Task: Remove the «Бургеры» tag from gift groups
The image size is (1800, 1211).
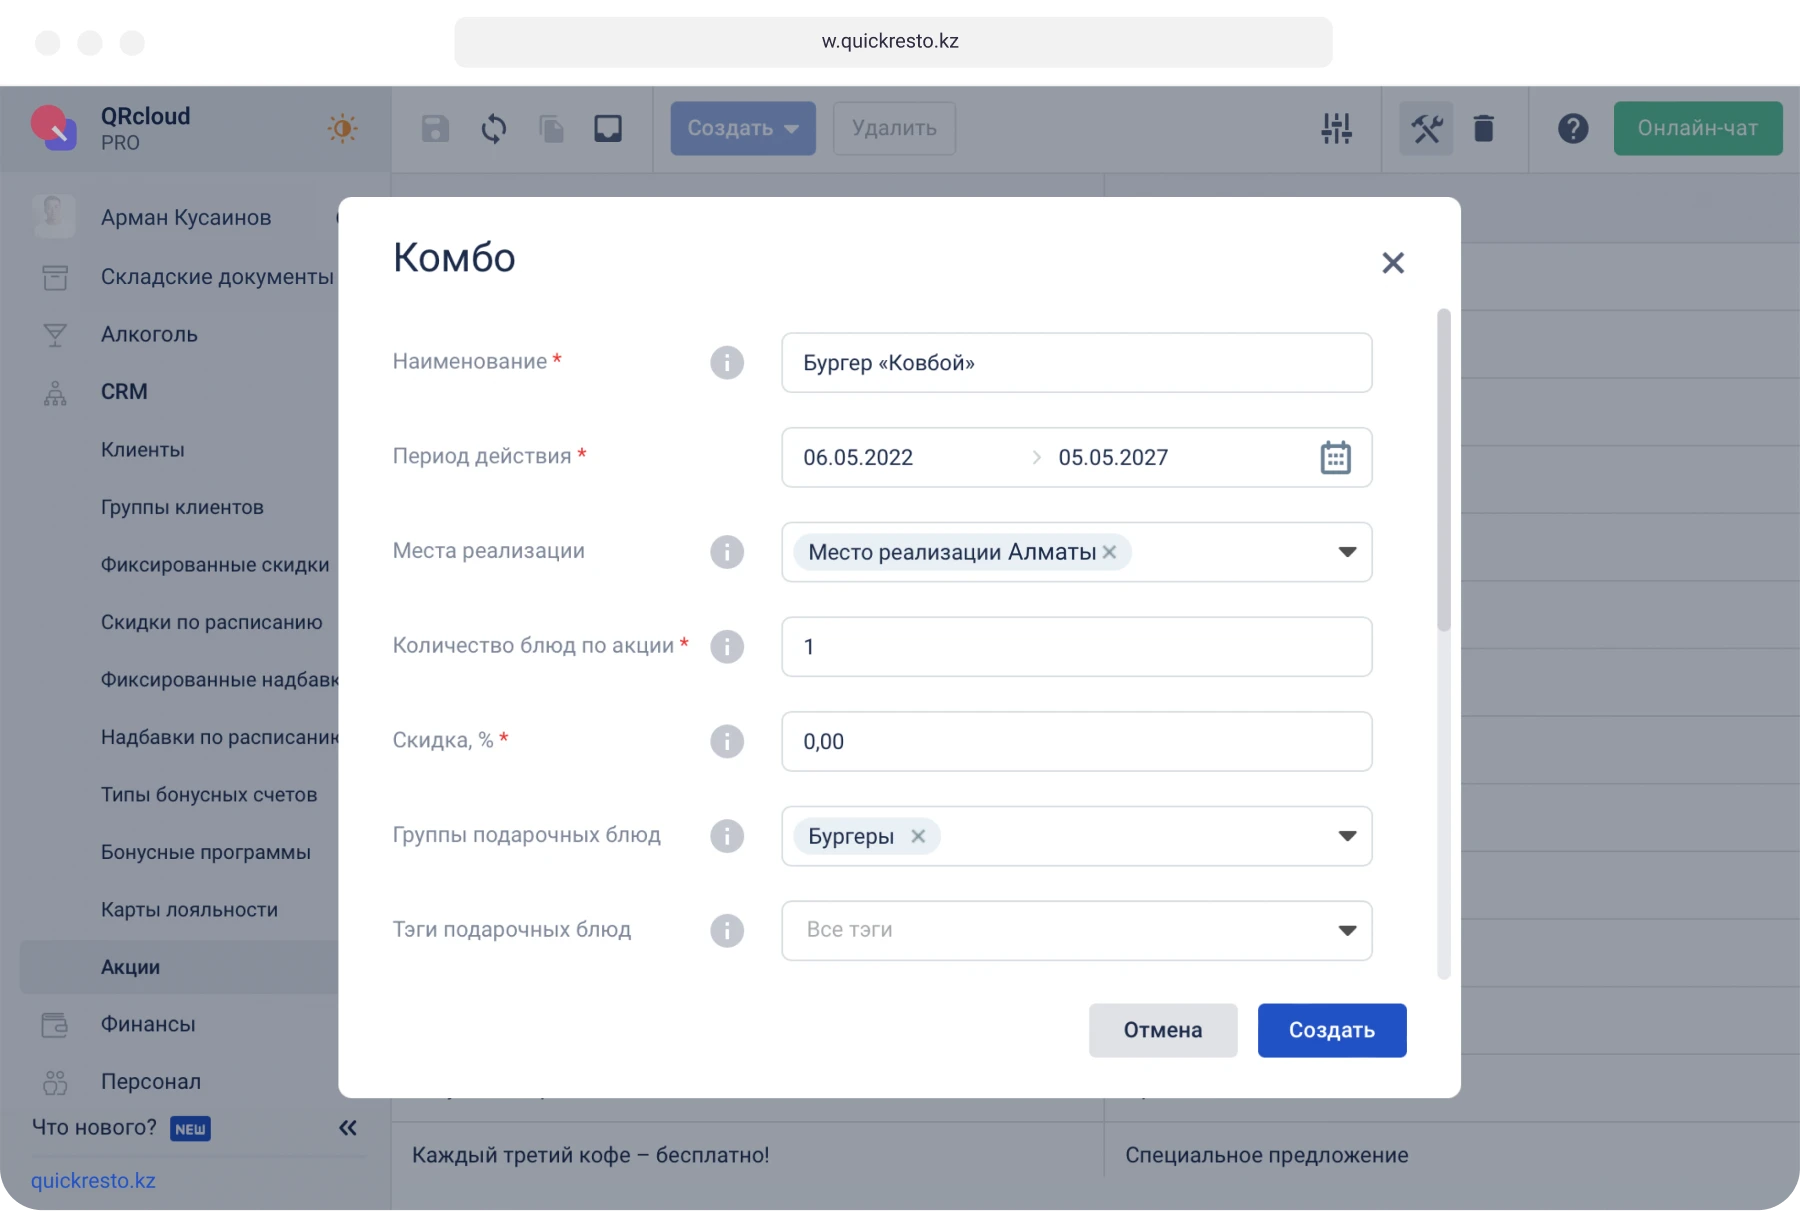Action: pos(920,836)
